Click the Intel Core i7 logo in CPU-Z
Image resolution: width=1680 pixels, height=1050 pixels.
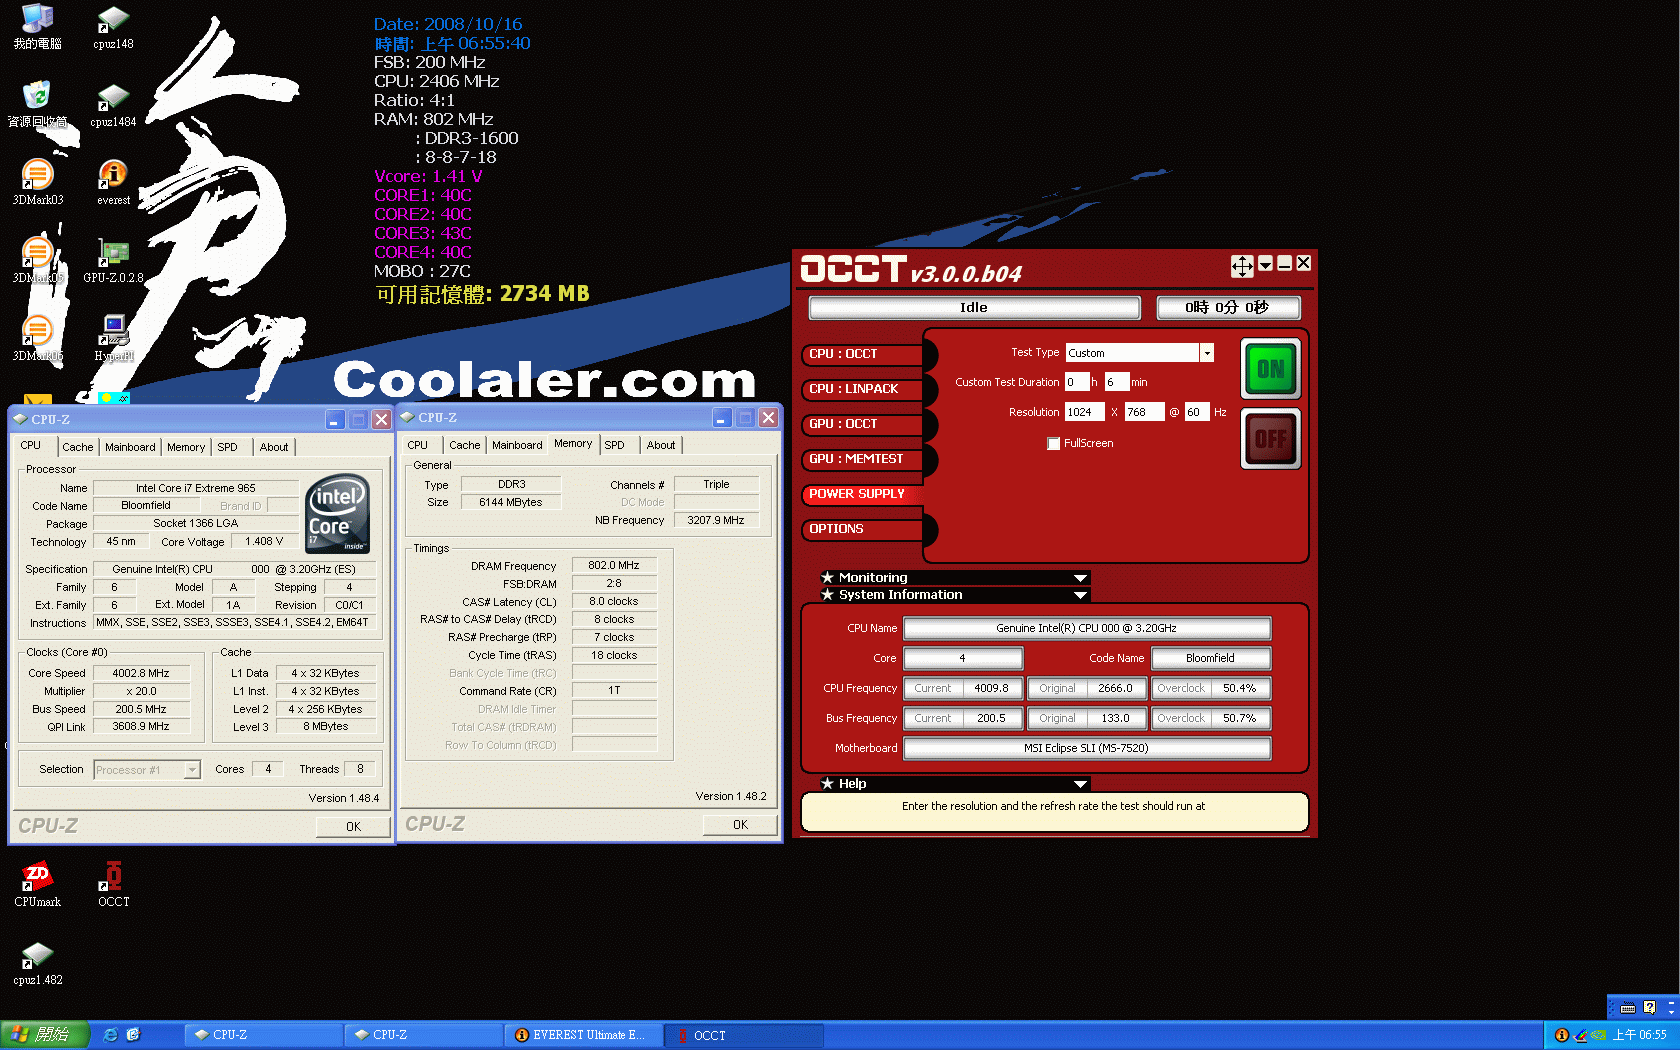338,513
